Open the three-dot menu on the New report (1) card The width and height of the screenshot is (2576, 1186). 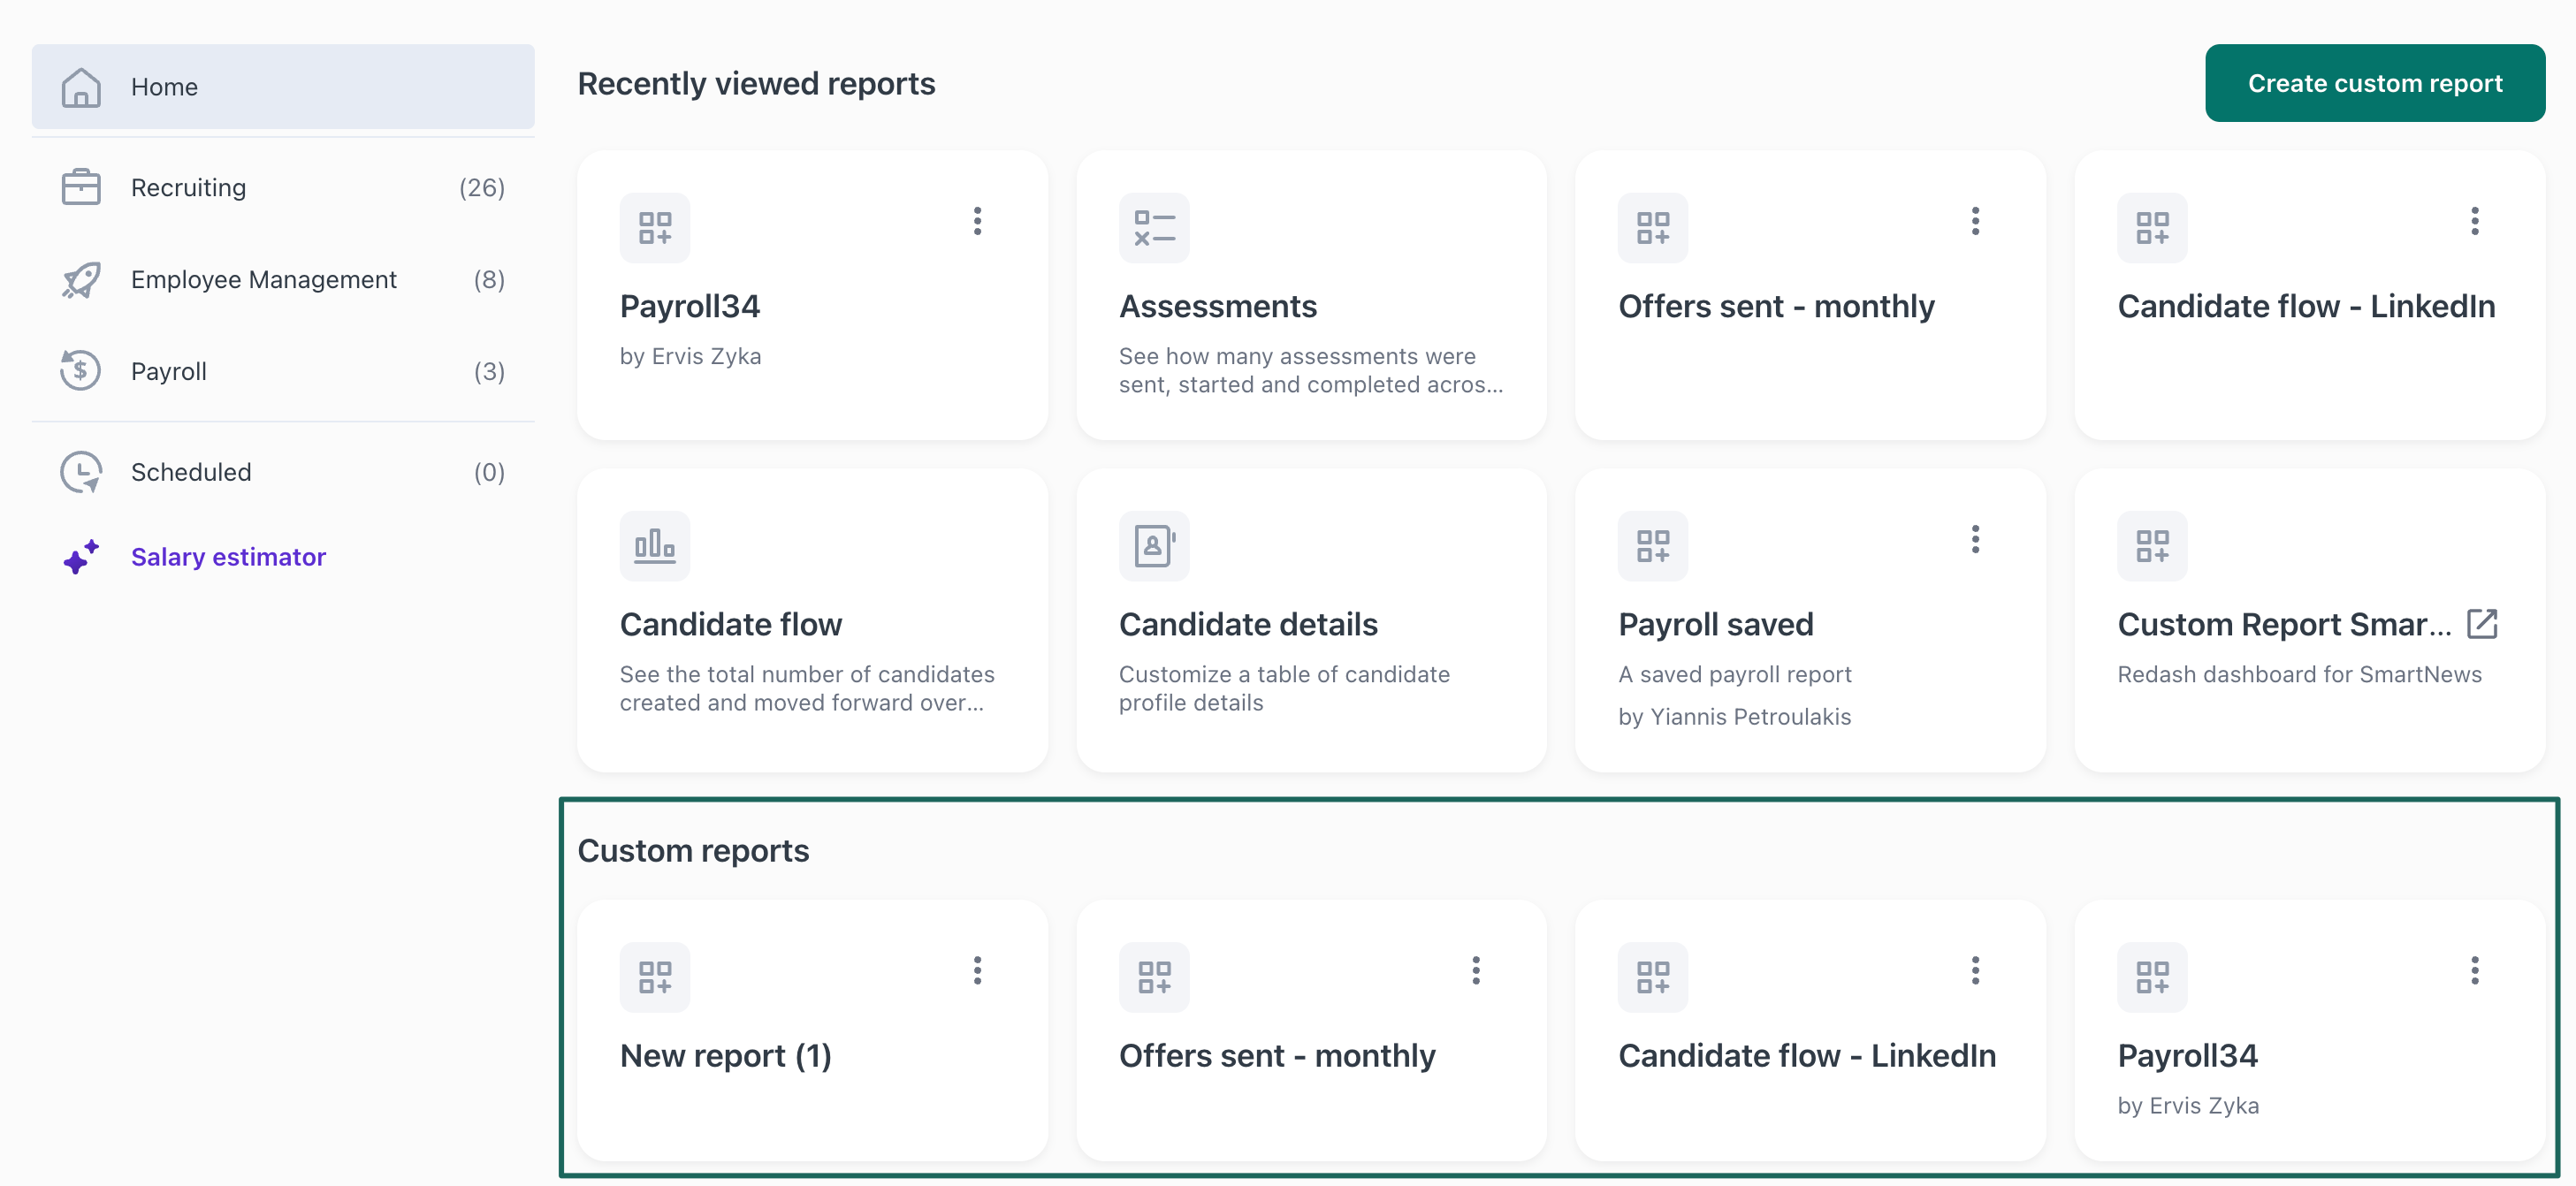click(x=977, y=970)
